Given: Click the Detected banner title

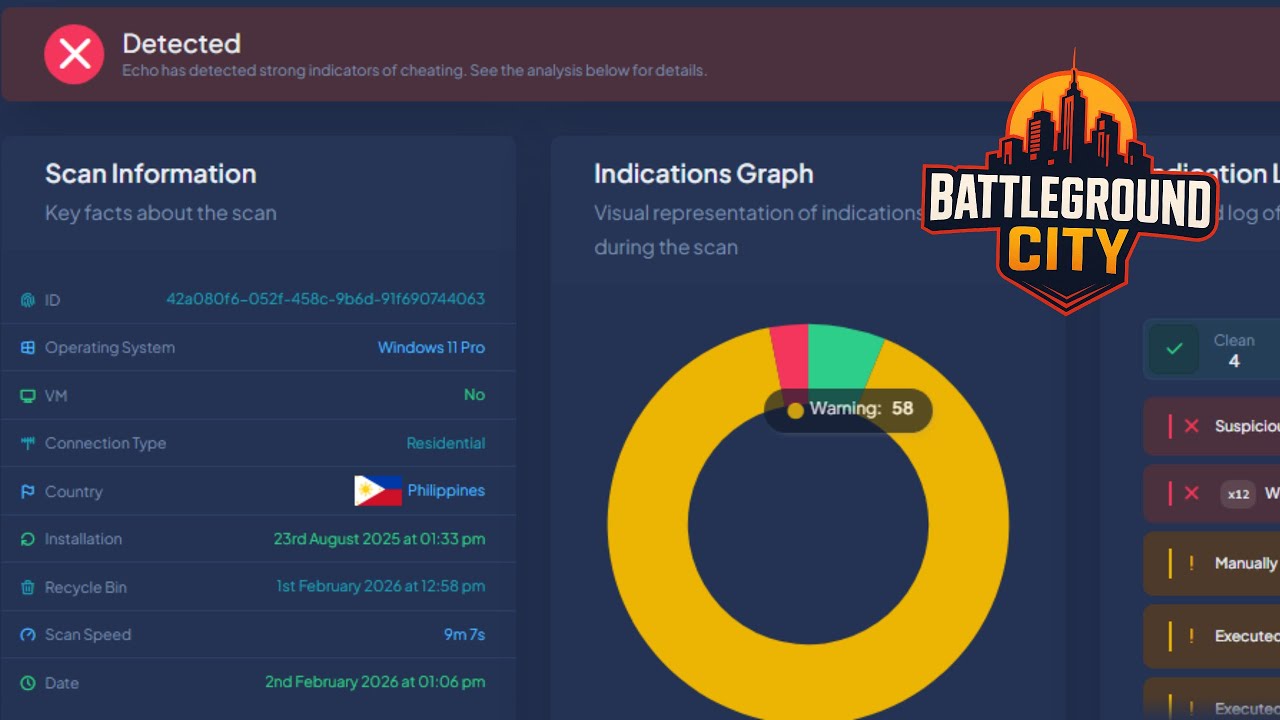Looking at the screenshot, I should 181,43.
